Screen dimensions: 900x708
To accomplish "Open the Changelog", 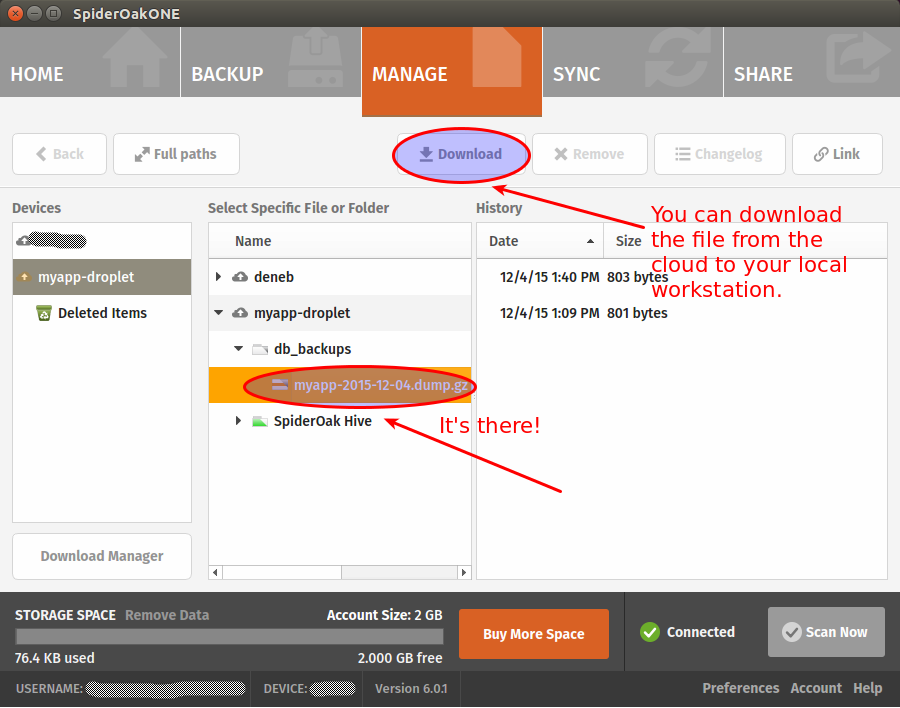I will 719,154.
